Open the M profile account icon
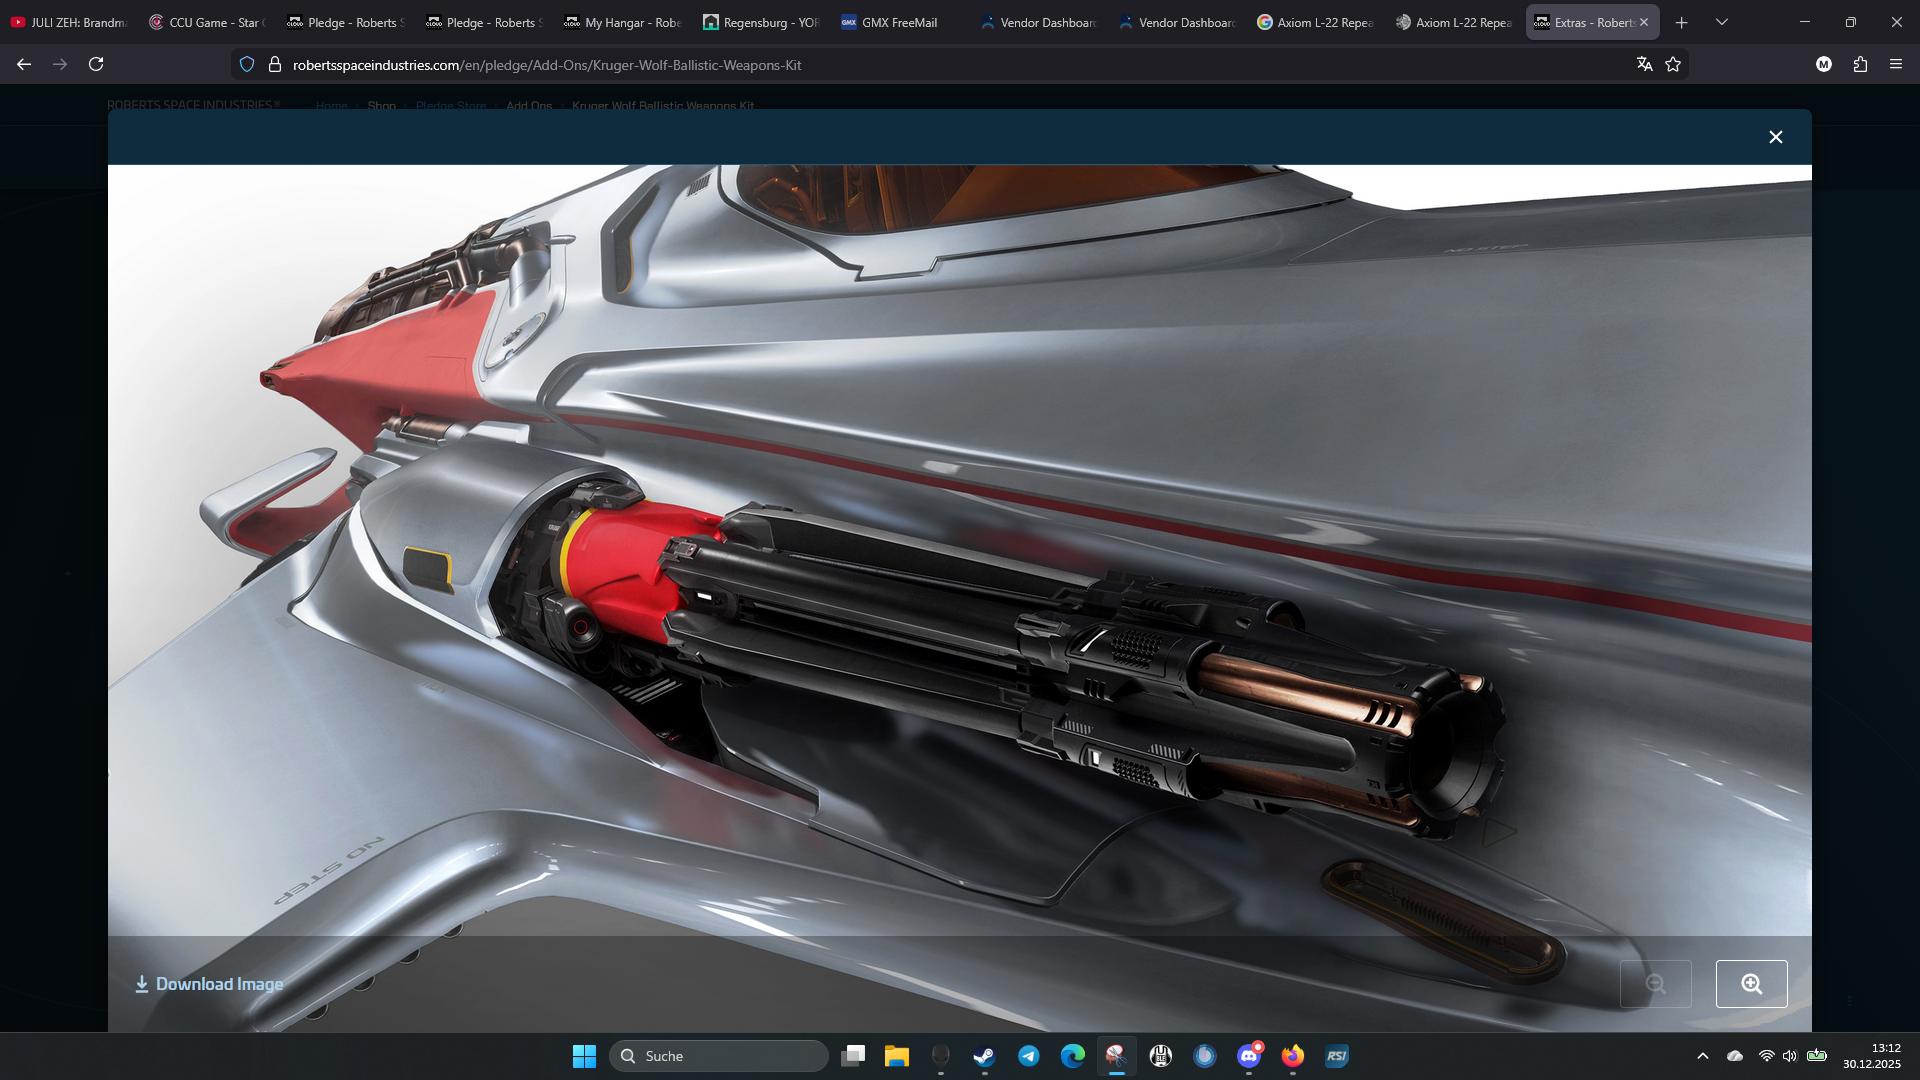This screenshot has height=1080, width=1920. click(1824, 63)
